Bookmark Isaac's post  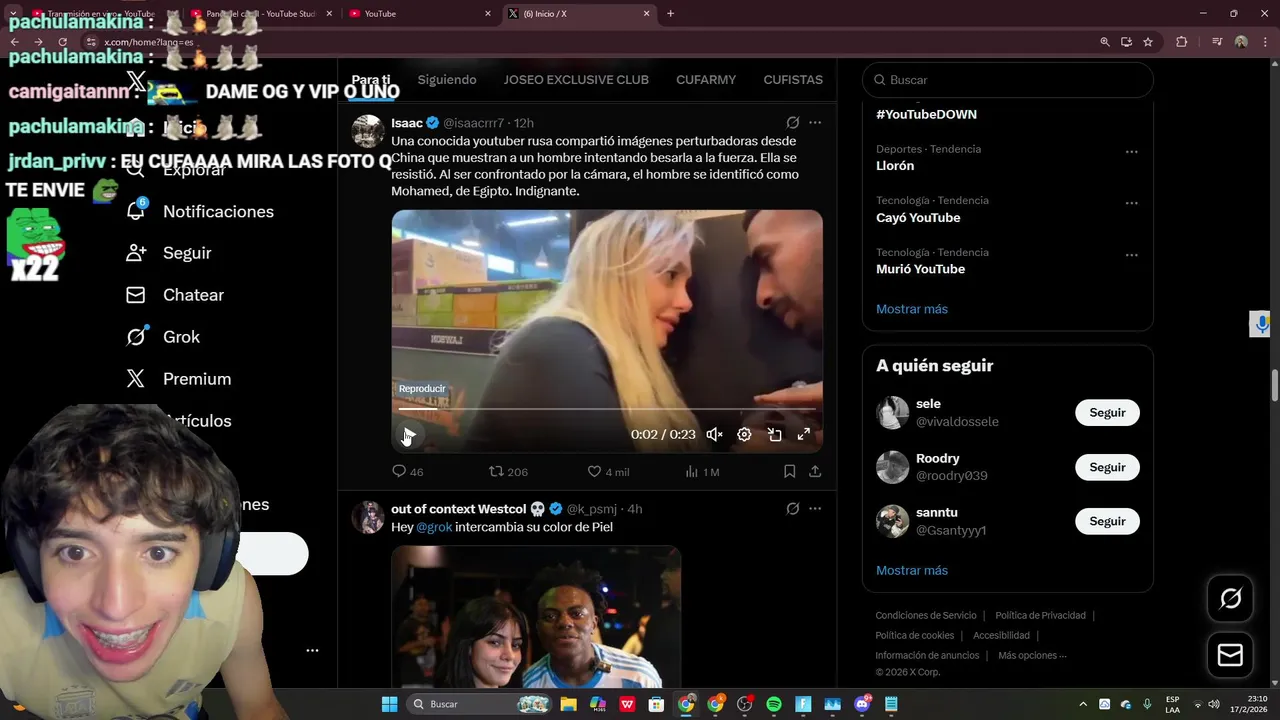coord(789,471)
